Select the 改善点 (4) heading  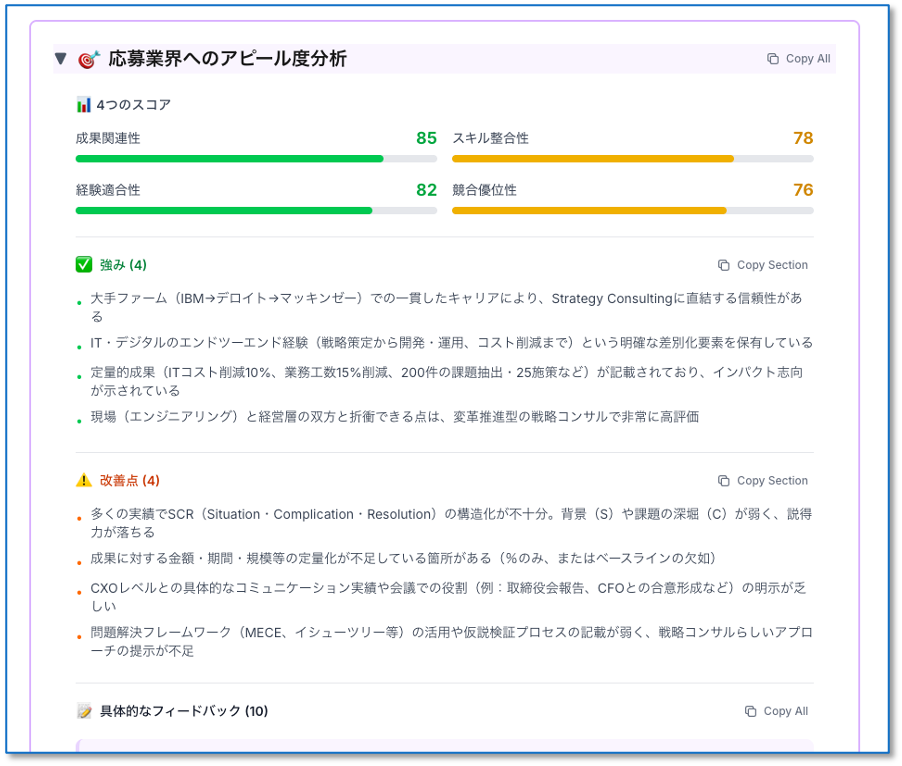click(x=129, y=481)
